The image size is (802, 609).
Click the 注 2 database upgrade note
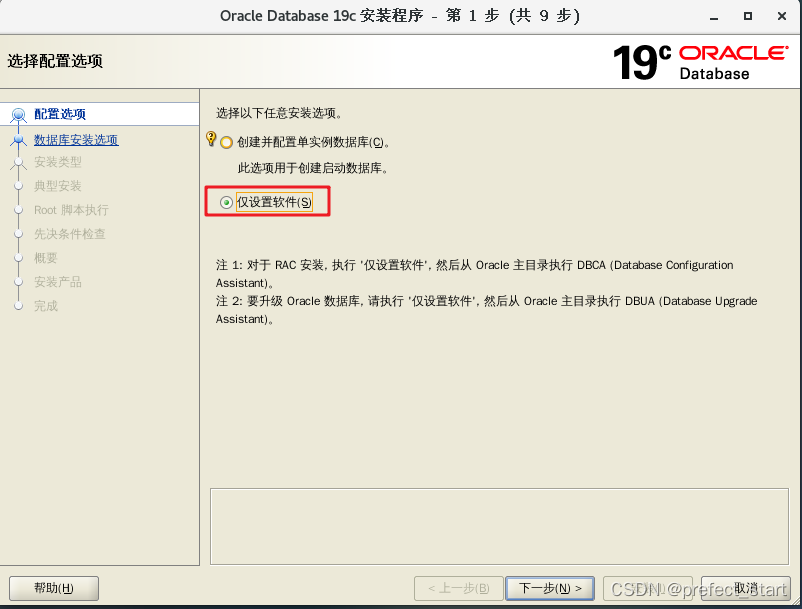(486, 310)
